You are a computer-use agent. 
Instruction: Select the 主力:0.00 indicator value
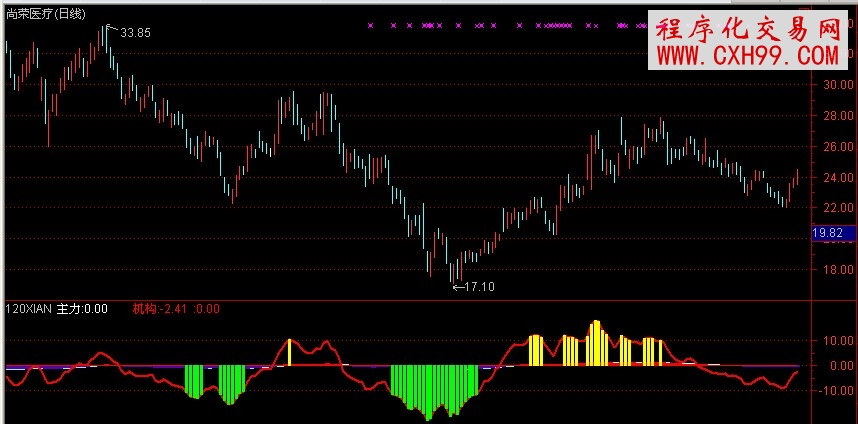(84, 309)
